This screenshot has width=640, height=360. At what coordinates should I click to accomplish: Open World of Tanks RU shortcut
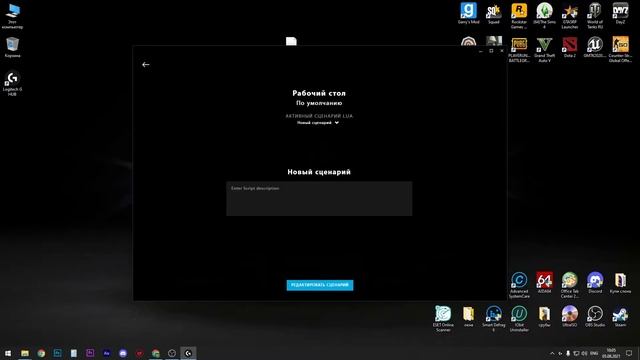(595, 16)
